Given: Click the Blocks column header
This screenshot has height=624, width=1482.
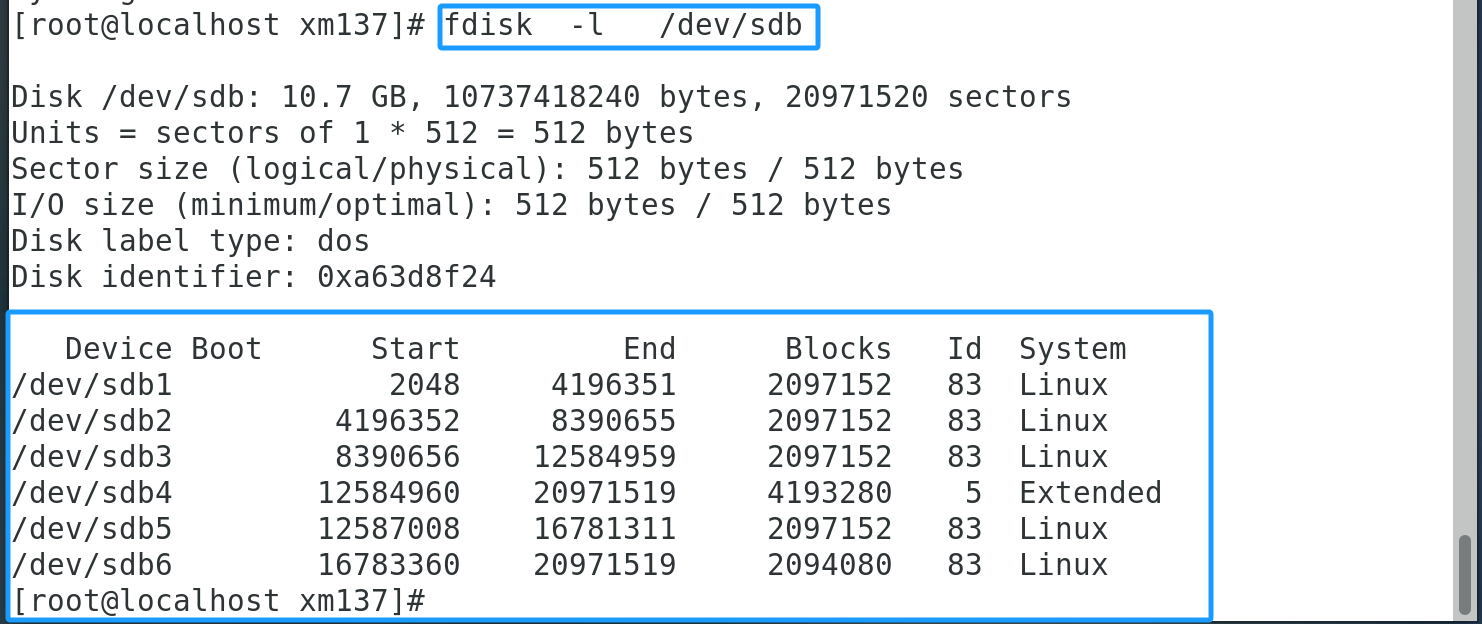Looking at the screenshot, I should (x=838, y=349).
